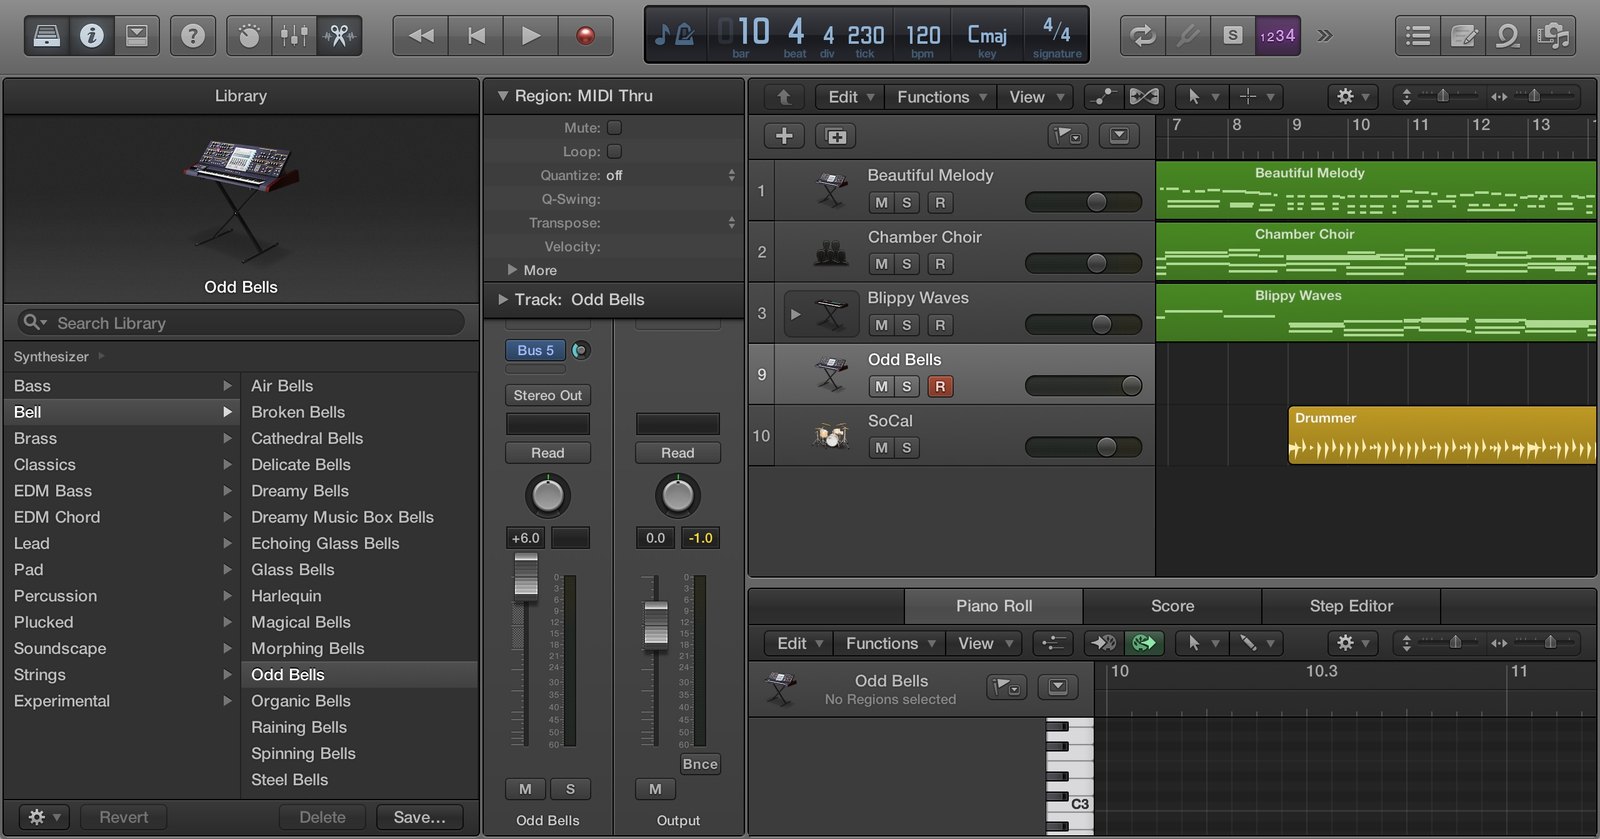Open the tracks area Functions menu

(x=942, y=97)
